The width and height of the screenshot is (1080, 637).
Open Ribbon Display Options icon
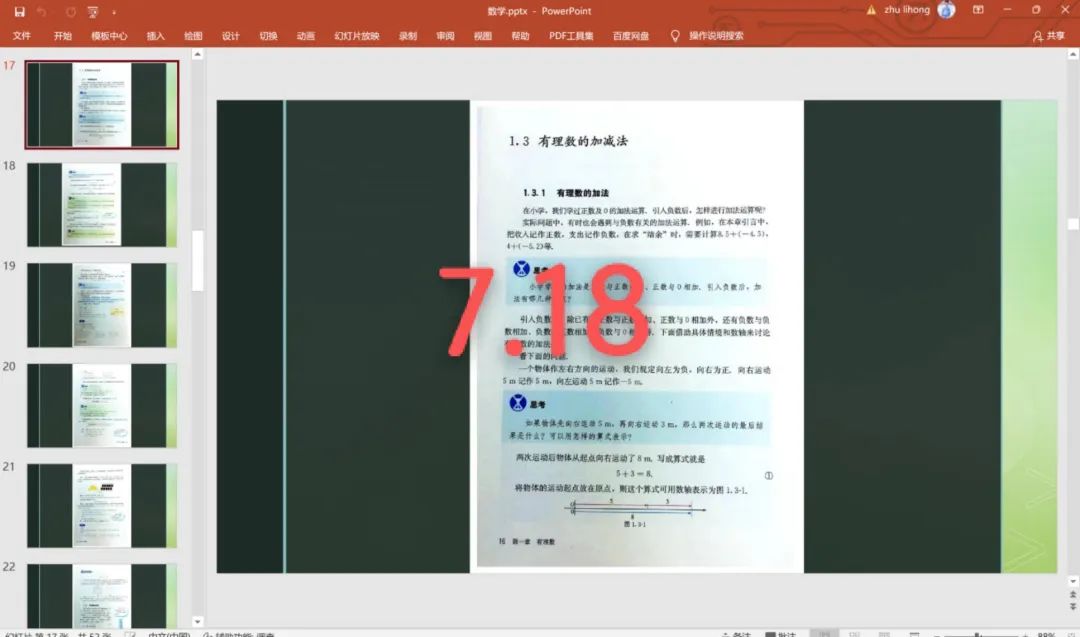coord(980,10)
